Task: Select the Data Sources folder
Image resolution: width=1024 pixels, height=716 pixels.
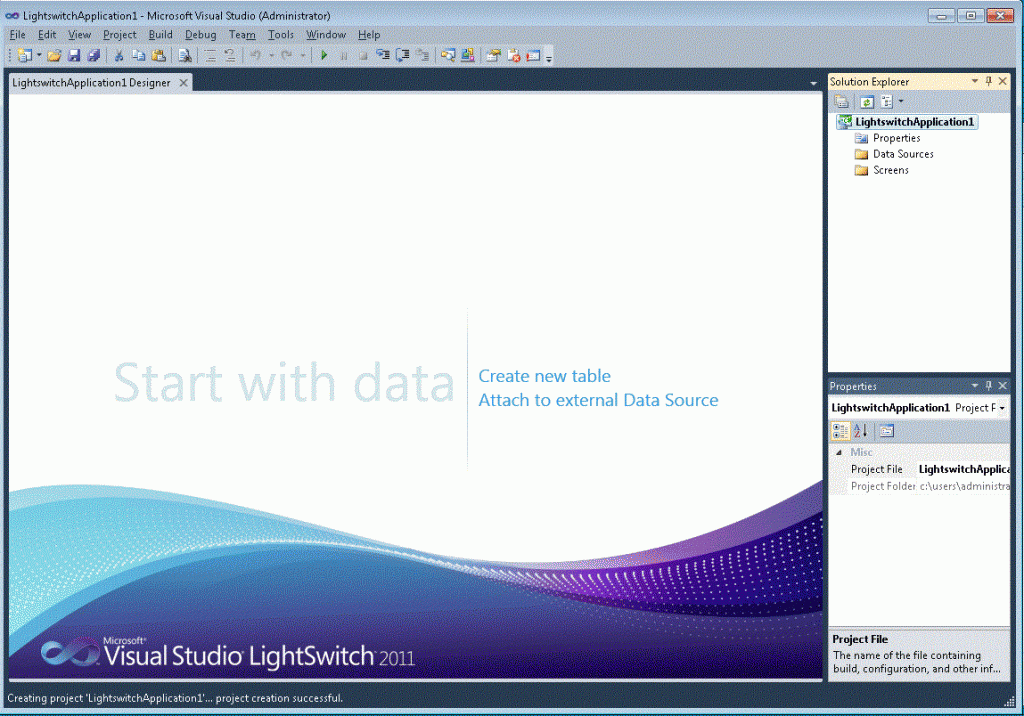Action: click(902, 154)
